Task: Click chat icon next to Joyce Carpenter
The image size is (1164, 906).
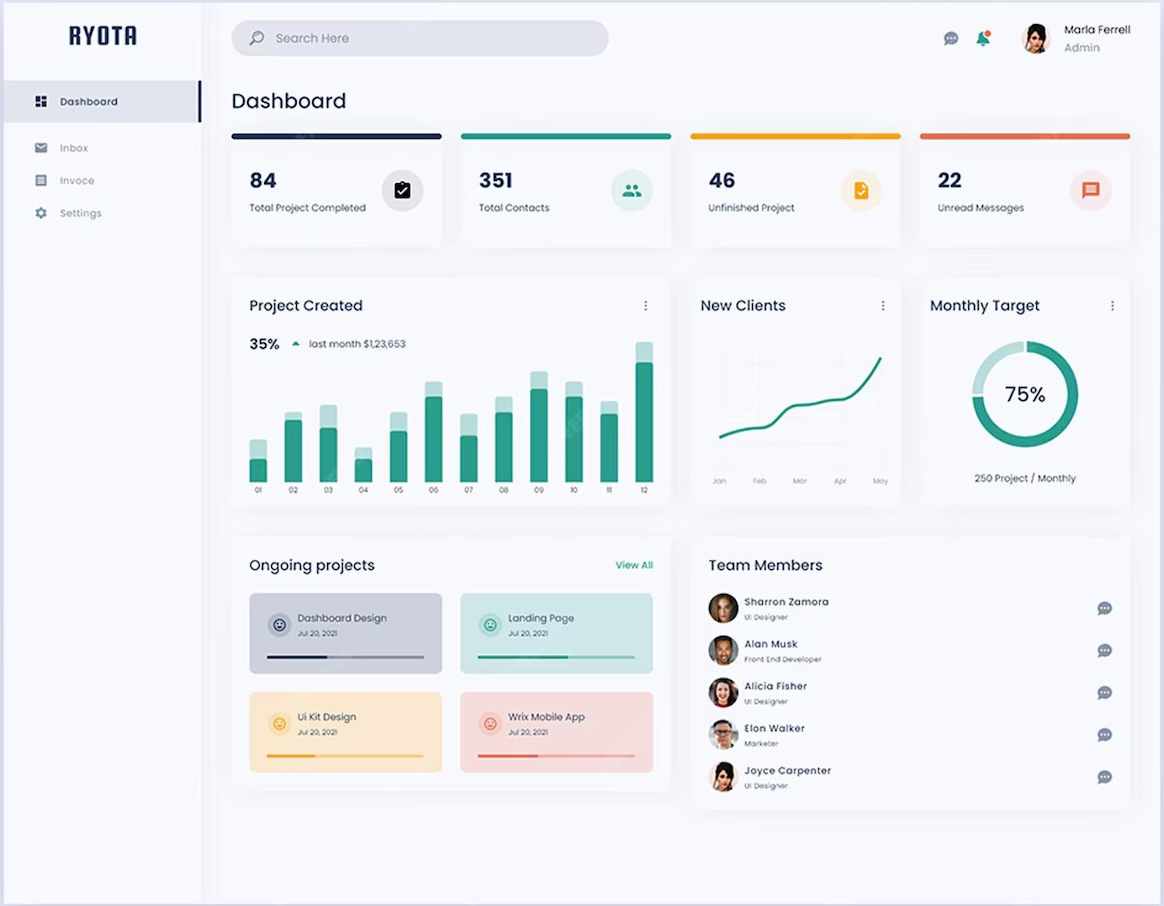Action: [x=1104, y=777]
